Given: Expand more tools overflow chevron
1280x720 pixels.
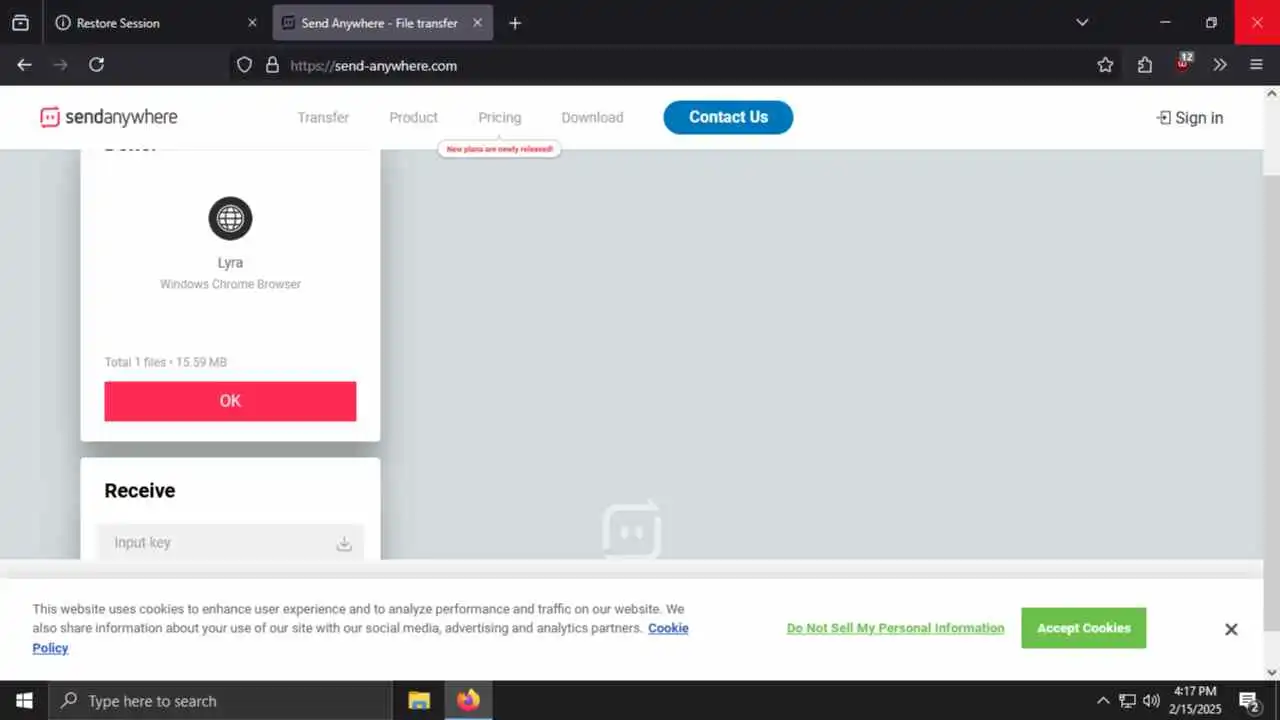Looking at the screenshot, I should pos(1220,65).
